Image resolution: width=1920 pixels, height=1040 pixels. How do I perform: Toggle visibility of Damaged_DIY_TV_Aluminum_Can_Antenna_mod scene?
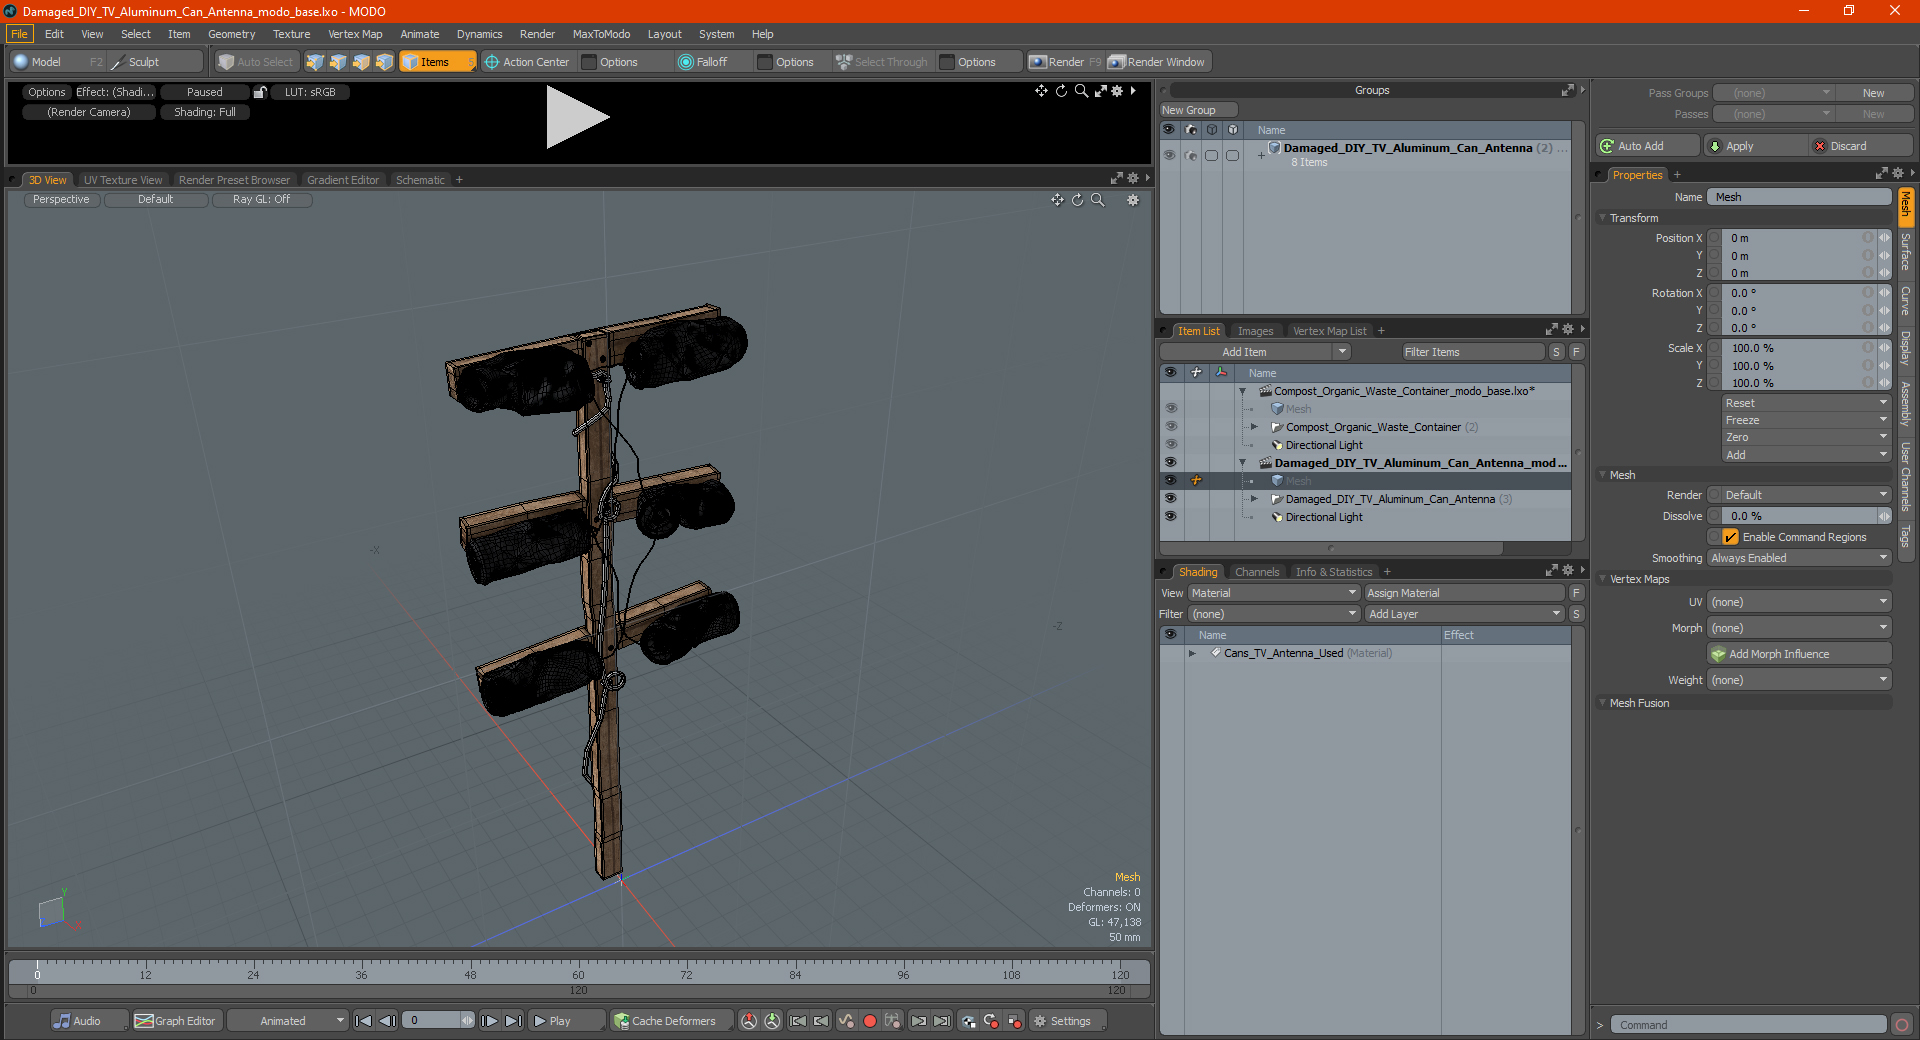[1170, 463]
